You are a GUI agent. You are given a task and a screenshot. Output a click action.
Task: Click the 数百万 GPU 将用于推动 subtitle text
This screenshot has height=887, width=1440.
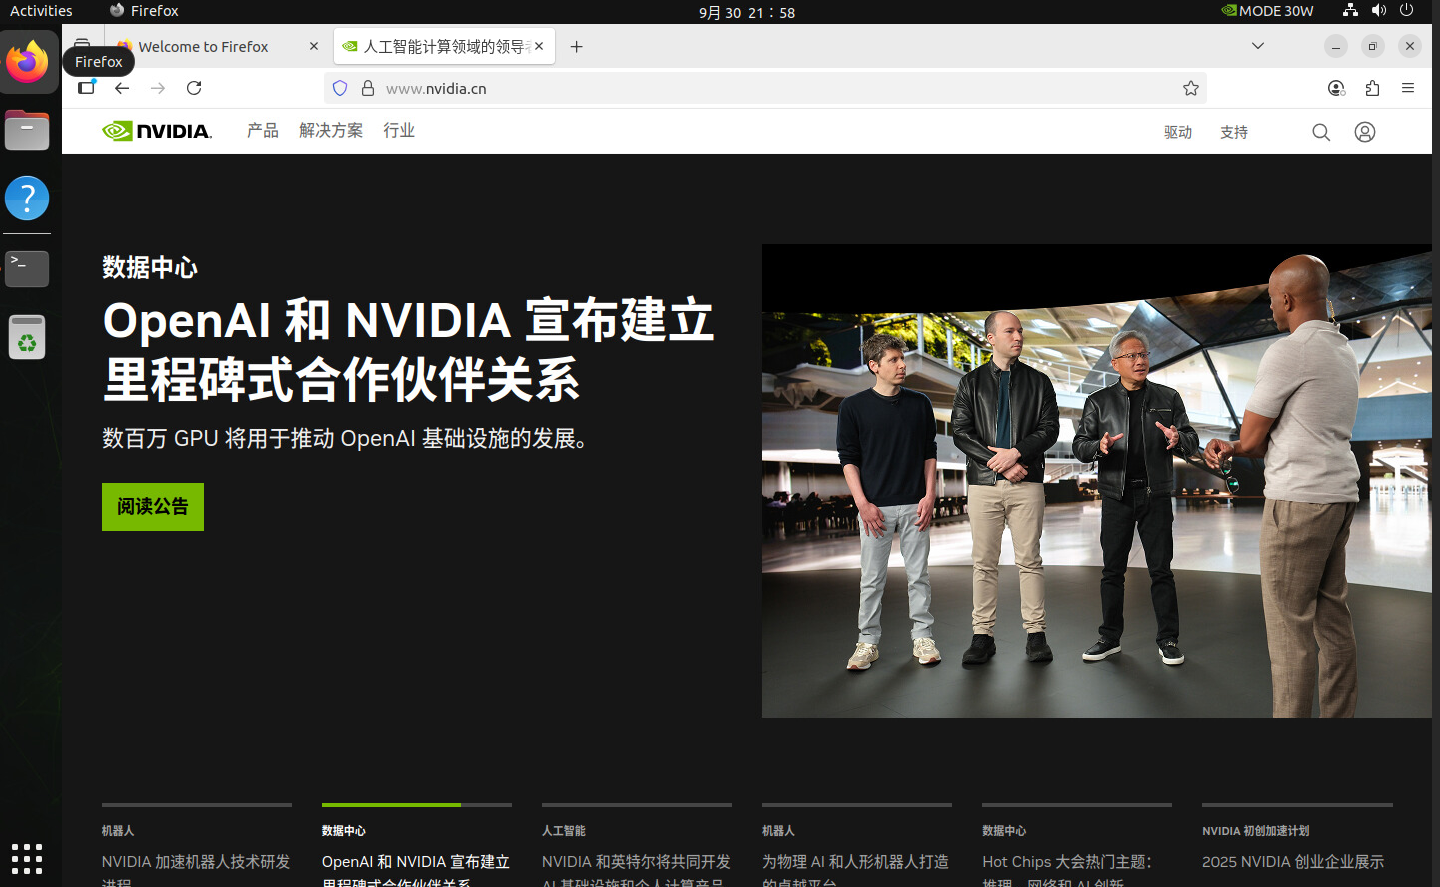point(347,439)
